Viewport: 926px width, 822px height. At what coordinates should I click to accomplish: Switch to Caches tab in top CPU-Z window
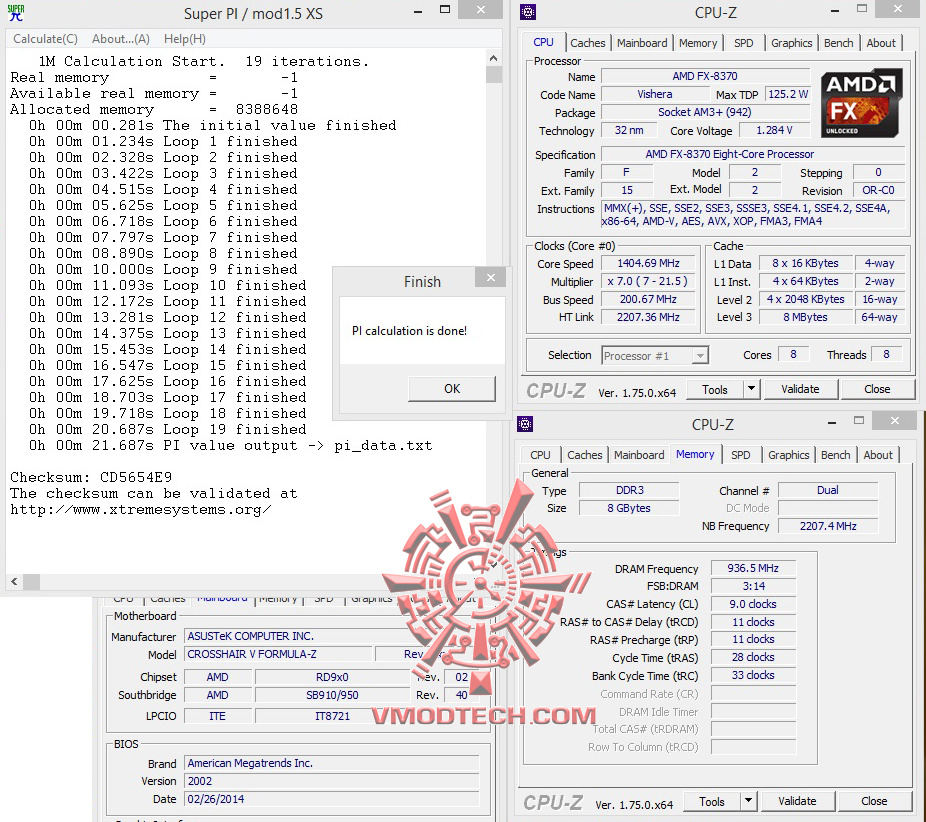tap(587, 43)
